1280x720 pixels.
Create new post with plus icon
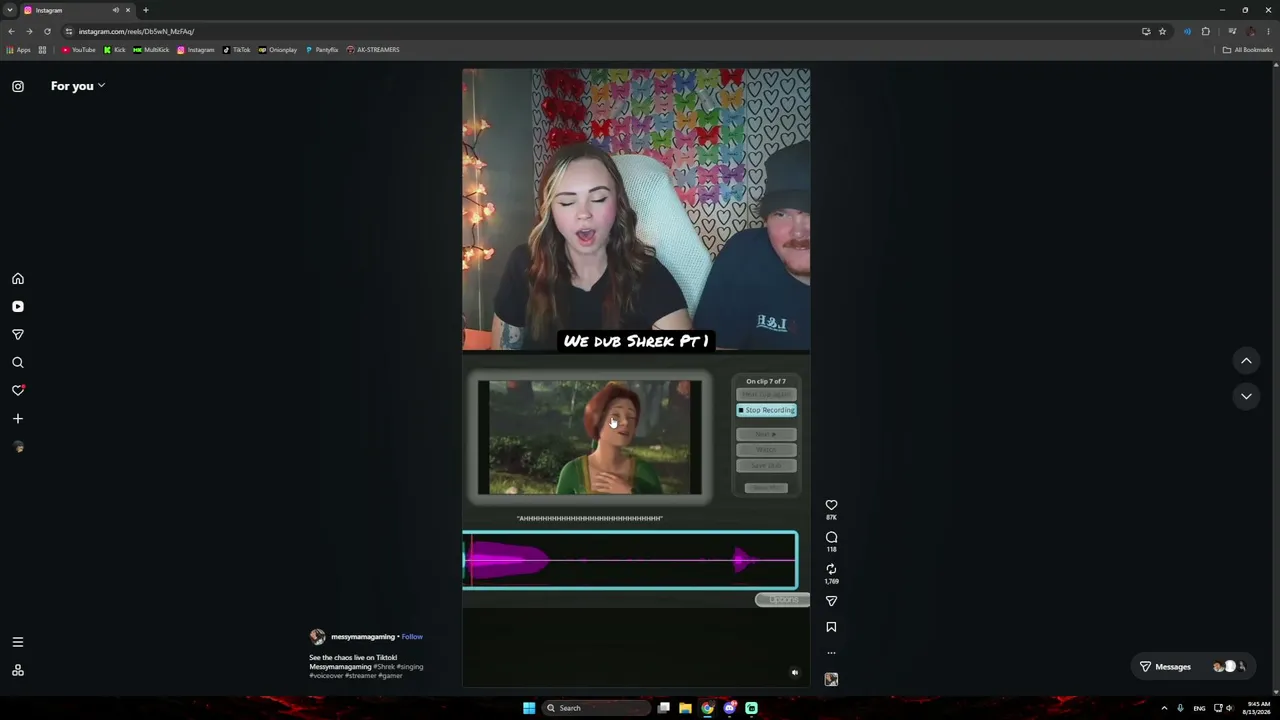click(18, 419)
